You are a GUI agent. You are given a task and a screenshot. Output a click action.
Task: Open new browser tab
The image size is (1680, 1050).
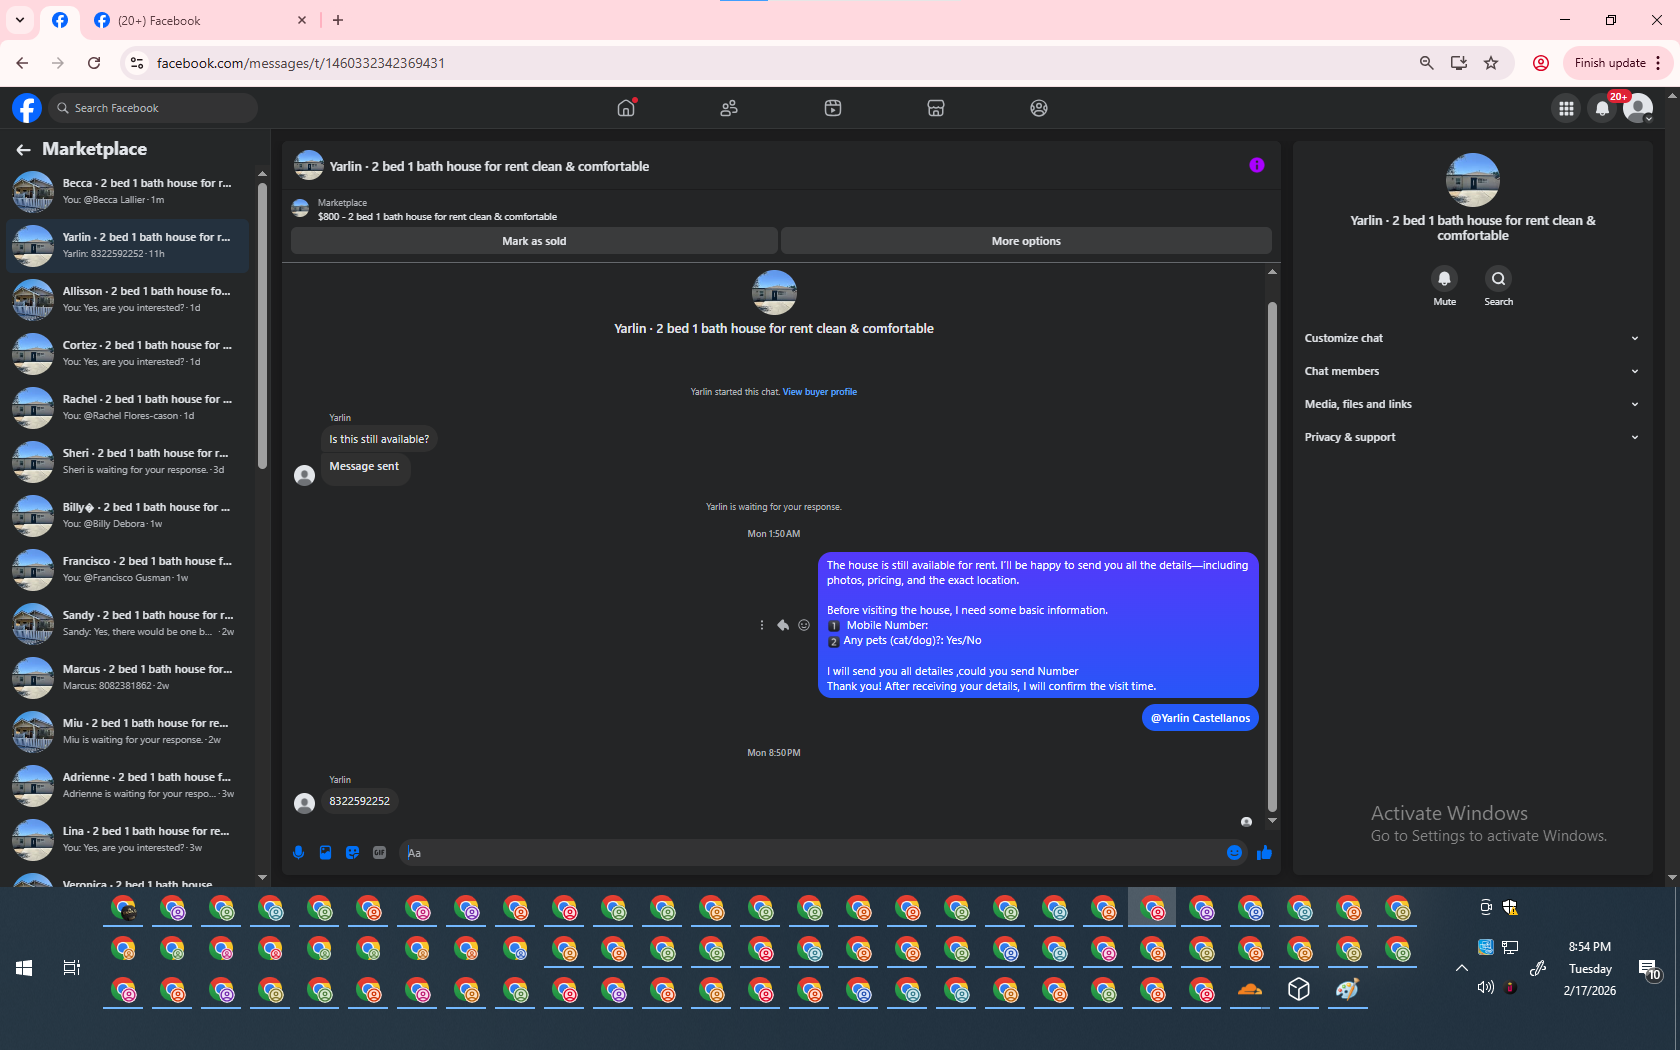[x=338, y=20]
